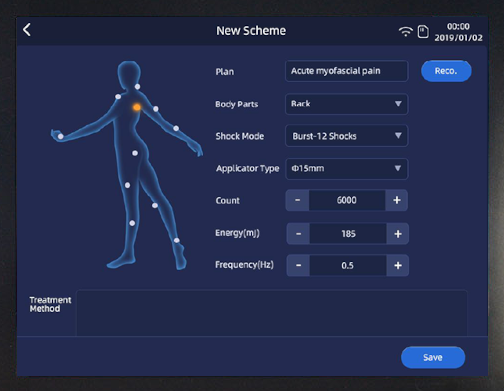Image resolution: width=504 pixels, height=391 pixels.
Task: Select the ankle point on the raised leg
Action: click(177, 240)
